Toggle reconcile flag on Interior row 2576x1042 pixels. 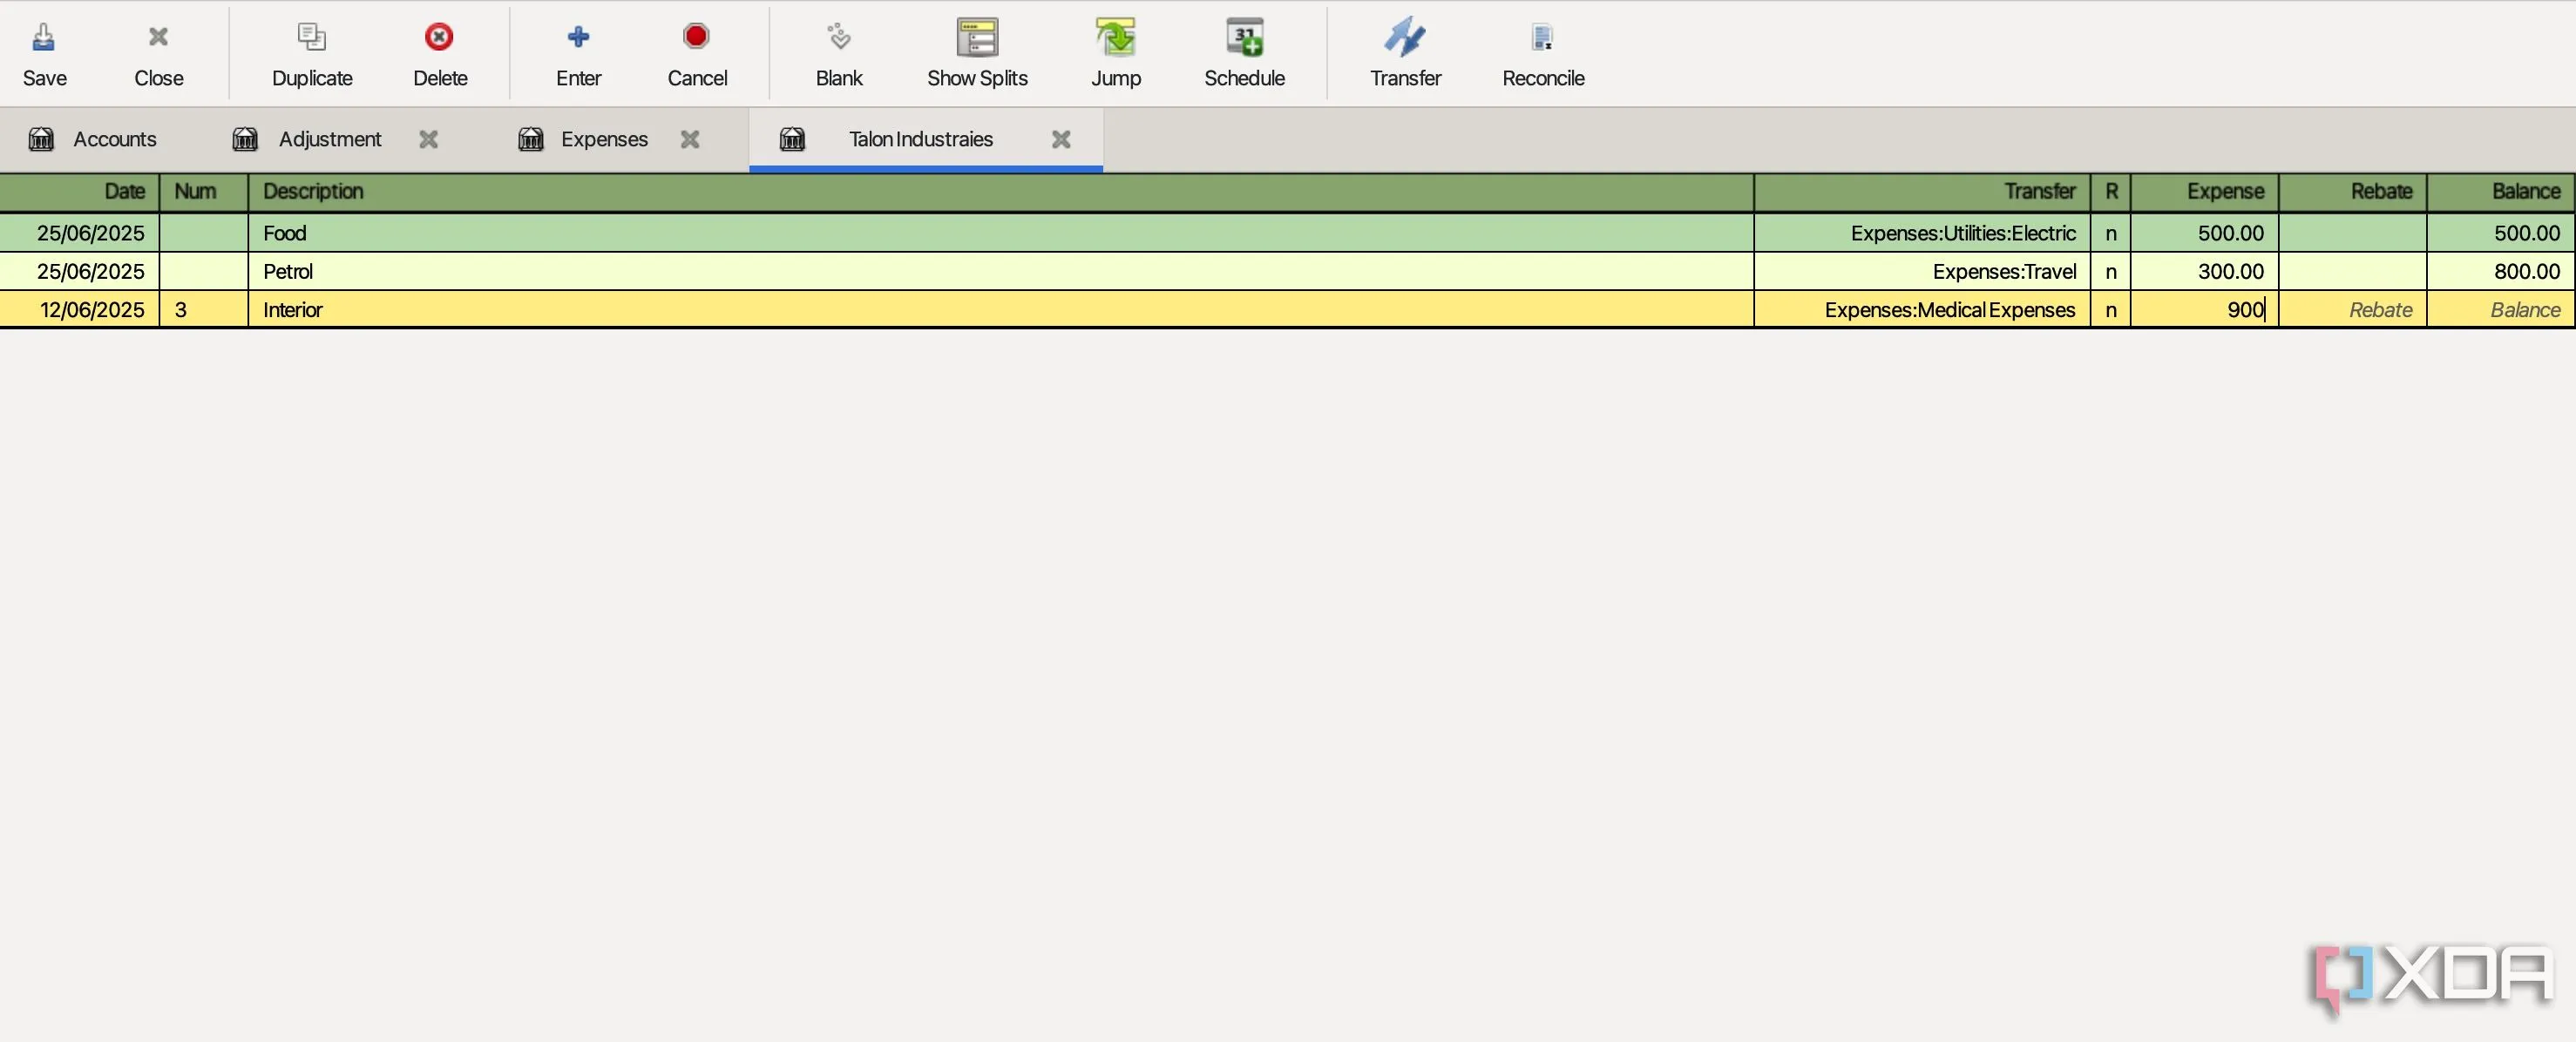click(x=2110, y=310)
